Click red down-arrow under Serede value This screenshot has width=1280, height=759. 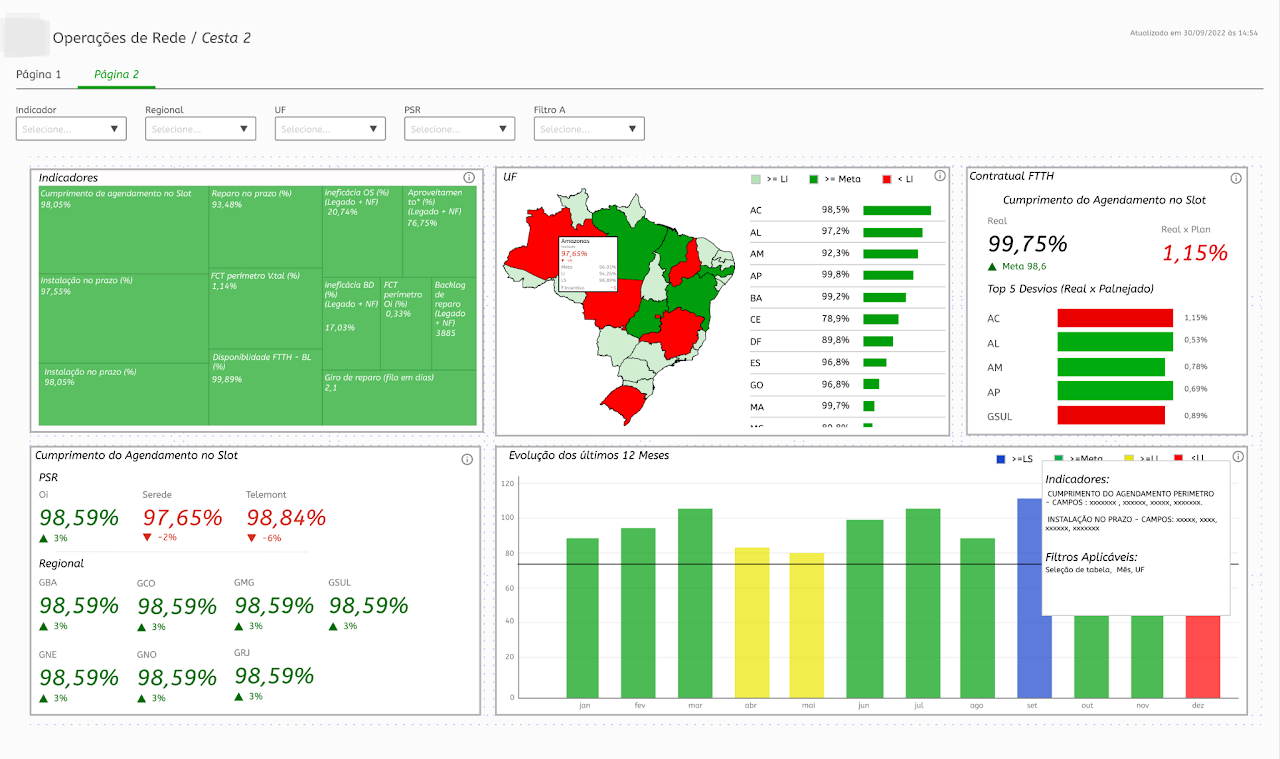click(147, 537)
